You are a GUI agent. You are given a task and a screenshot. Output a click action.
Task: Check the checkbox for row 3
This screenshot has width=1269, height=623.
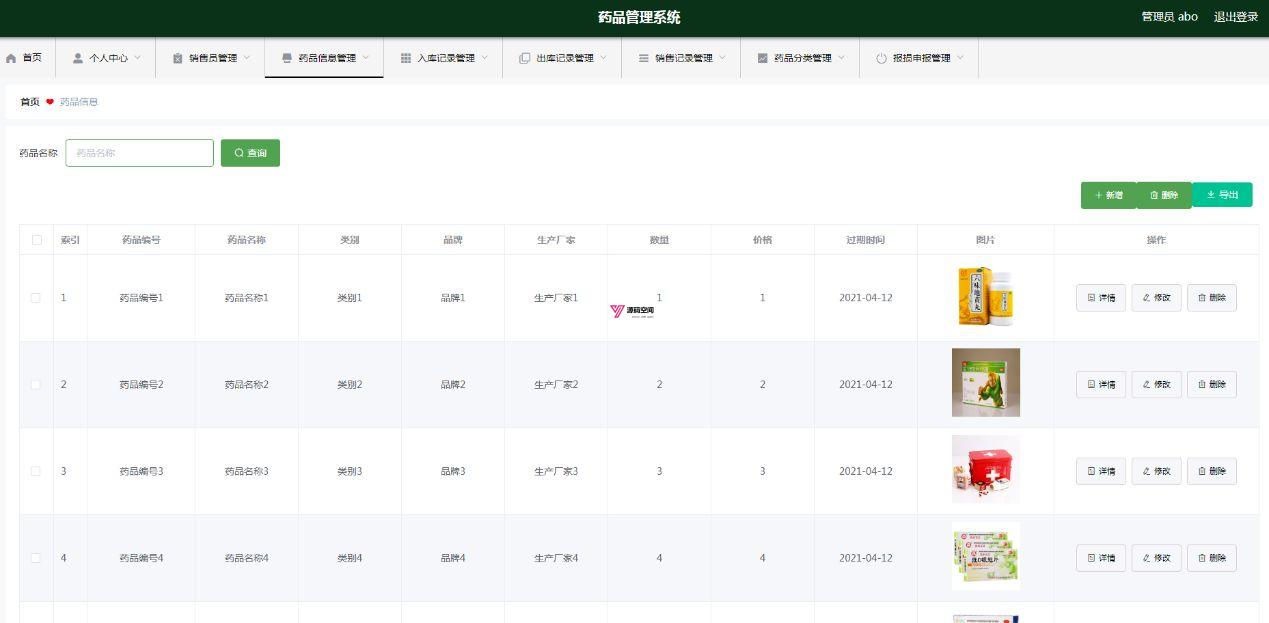37,471
